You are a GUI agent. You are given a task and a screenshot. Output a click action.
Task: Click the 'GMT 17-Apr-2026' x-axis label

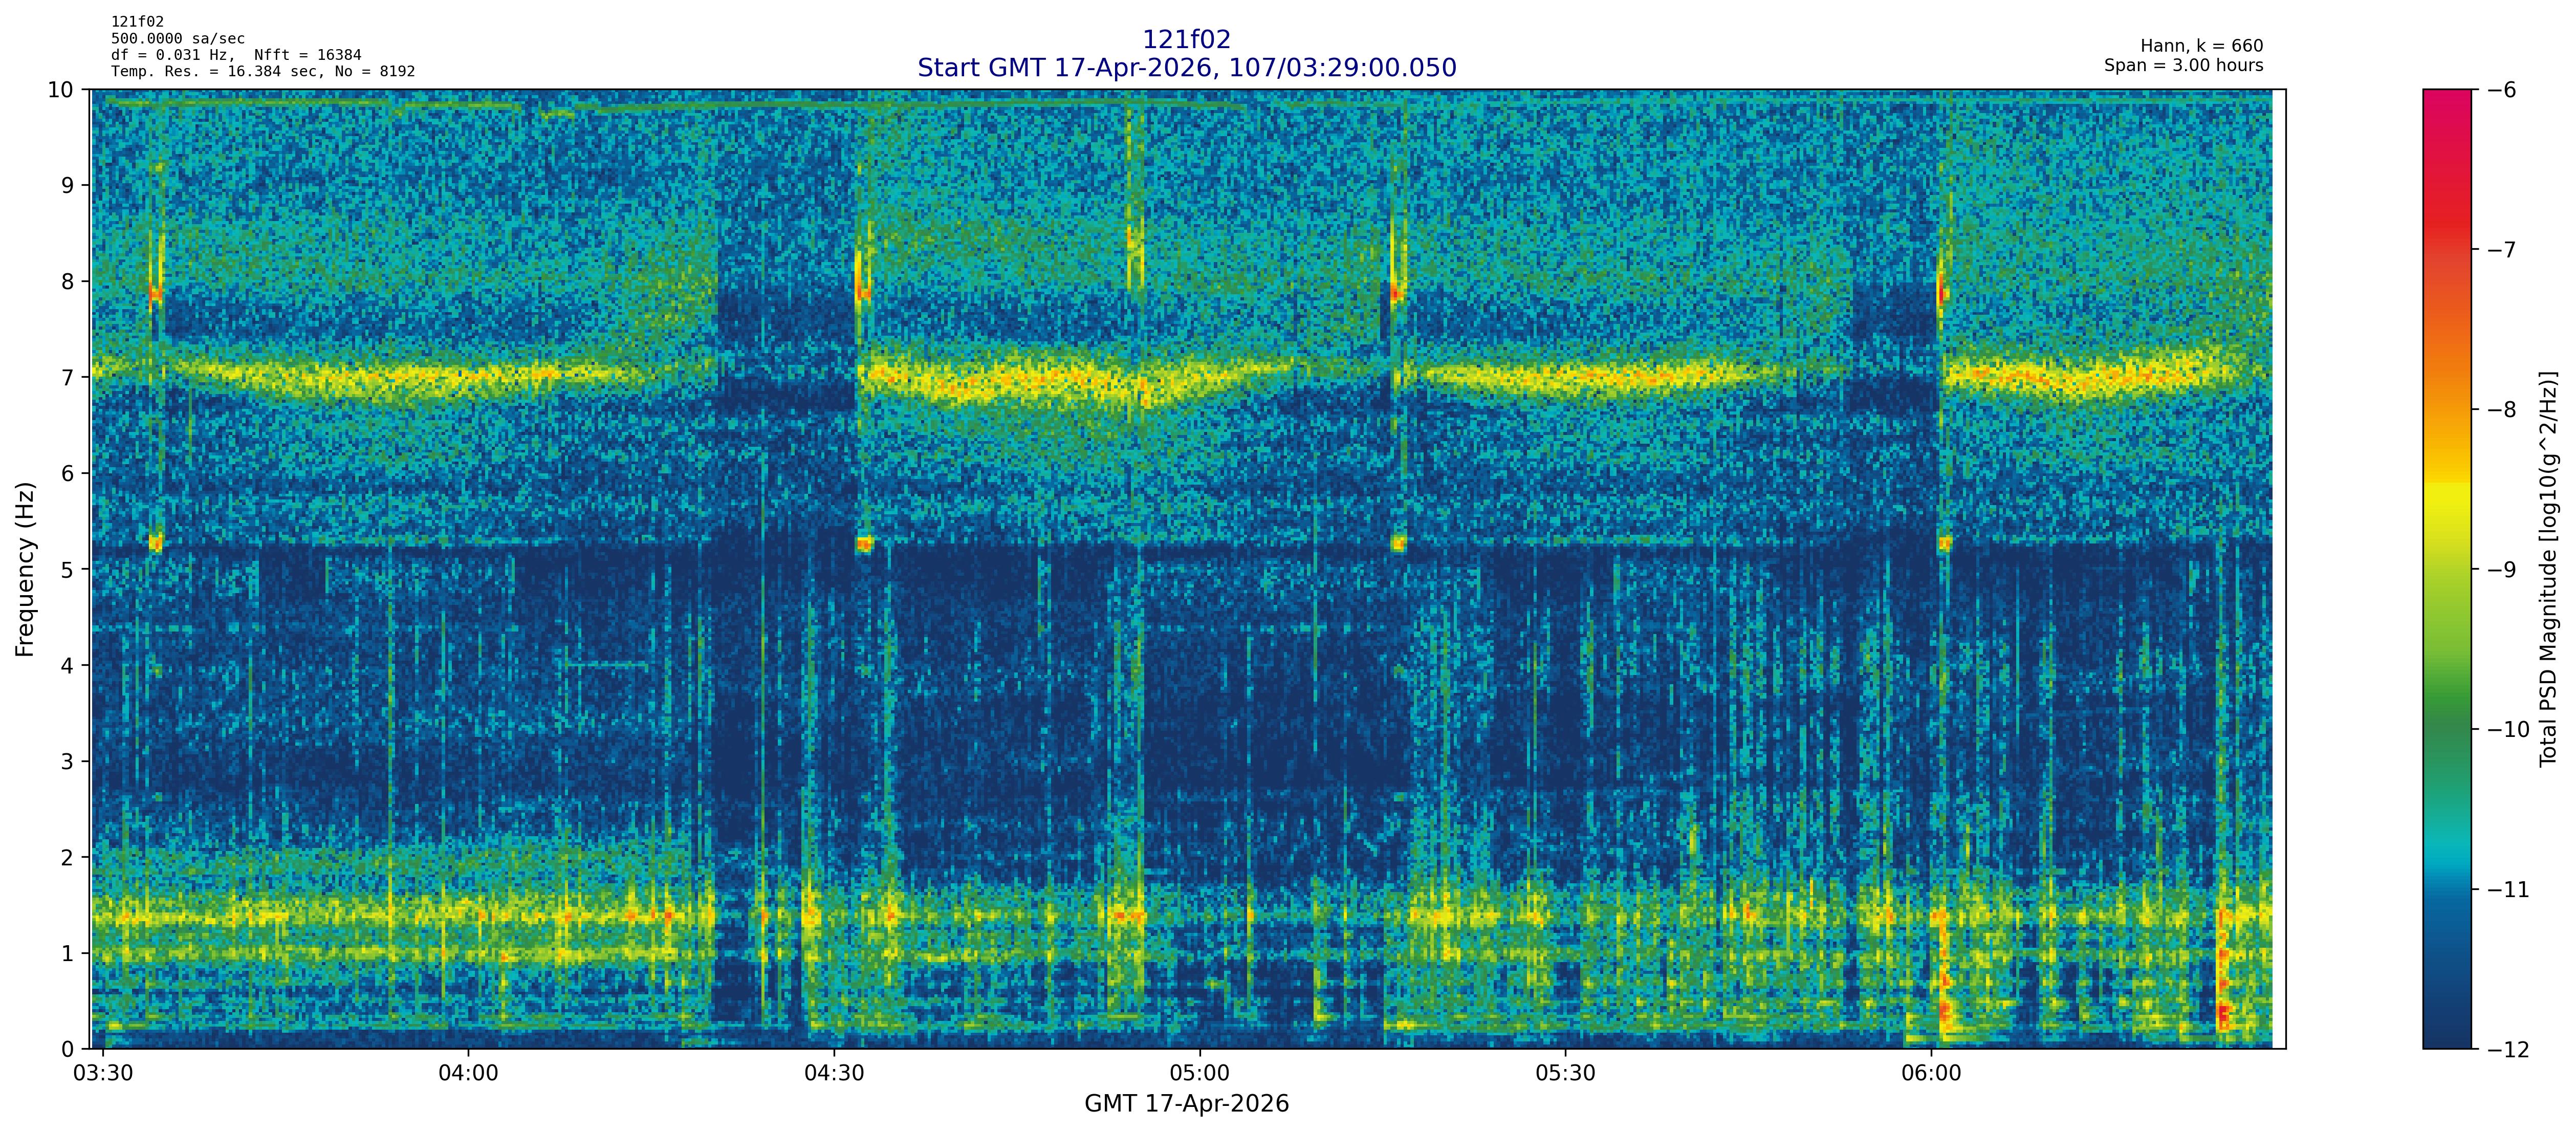click(x=1186, y=1104)
